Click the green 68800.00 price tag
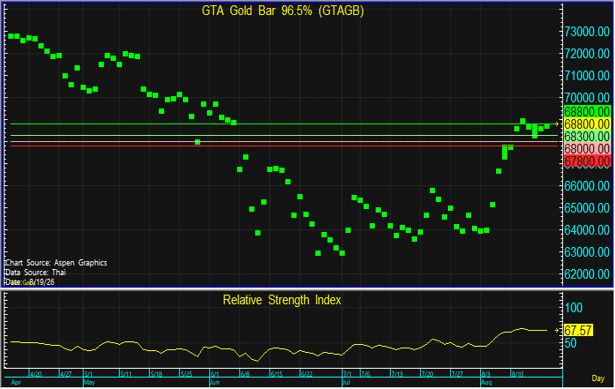615x389 pixels. [587, 111]
